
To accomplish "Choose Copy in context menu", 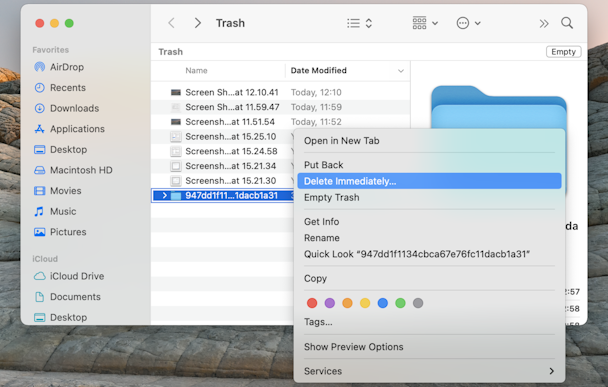I will tap(315, 278).
